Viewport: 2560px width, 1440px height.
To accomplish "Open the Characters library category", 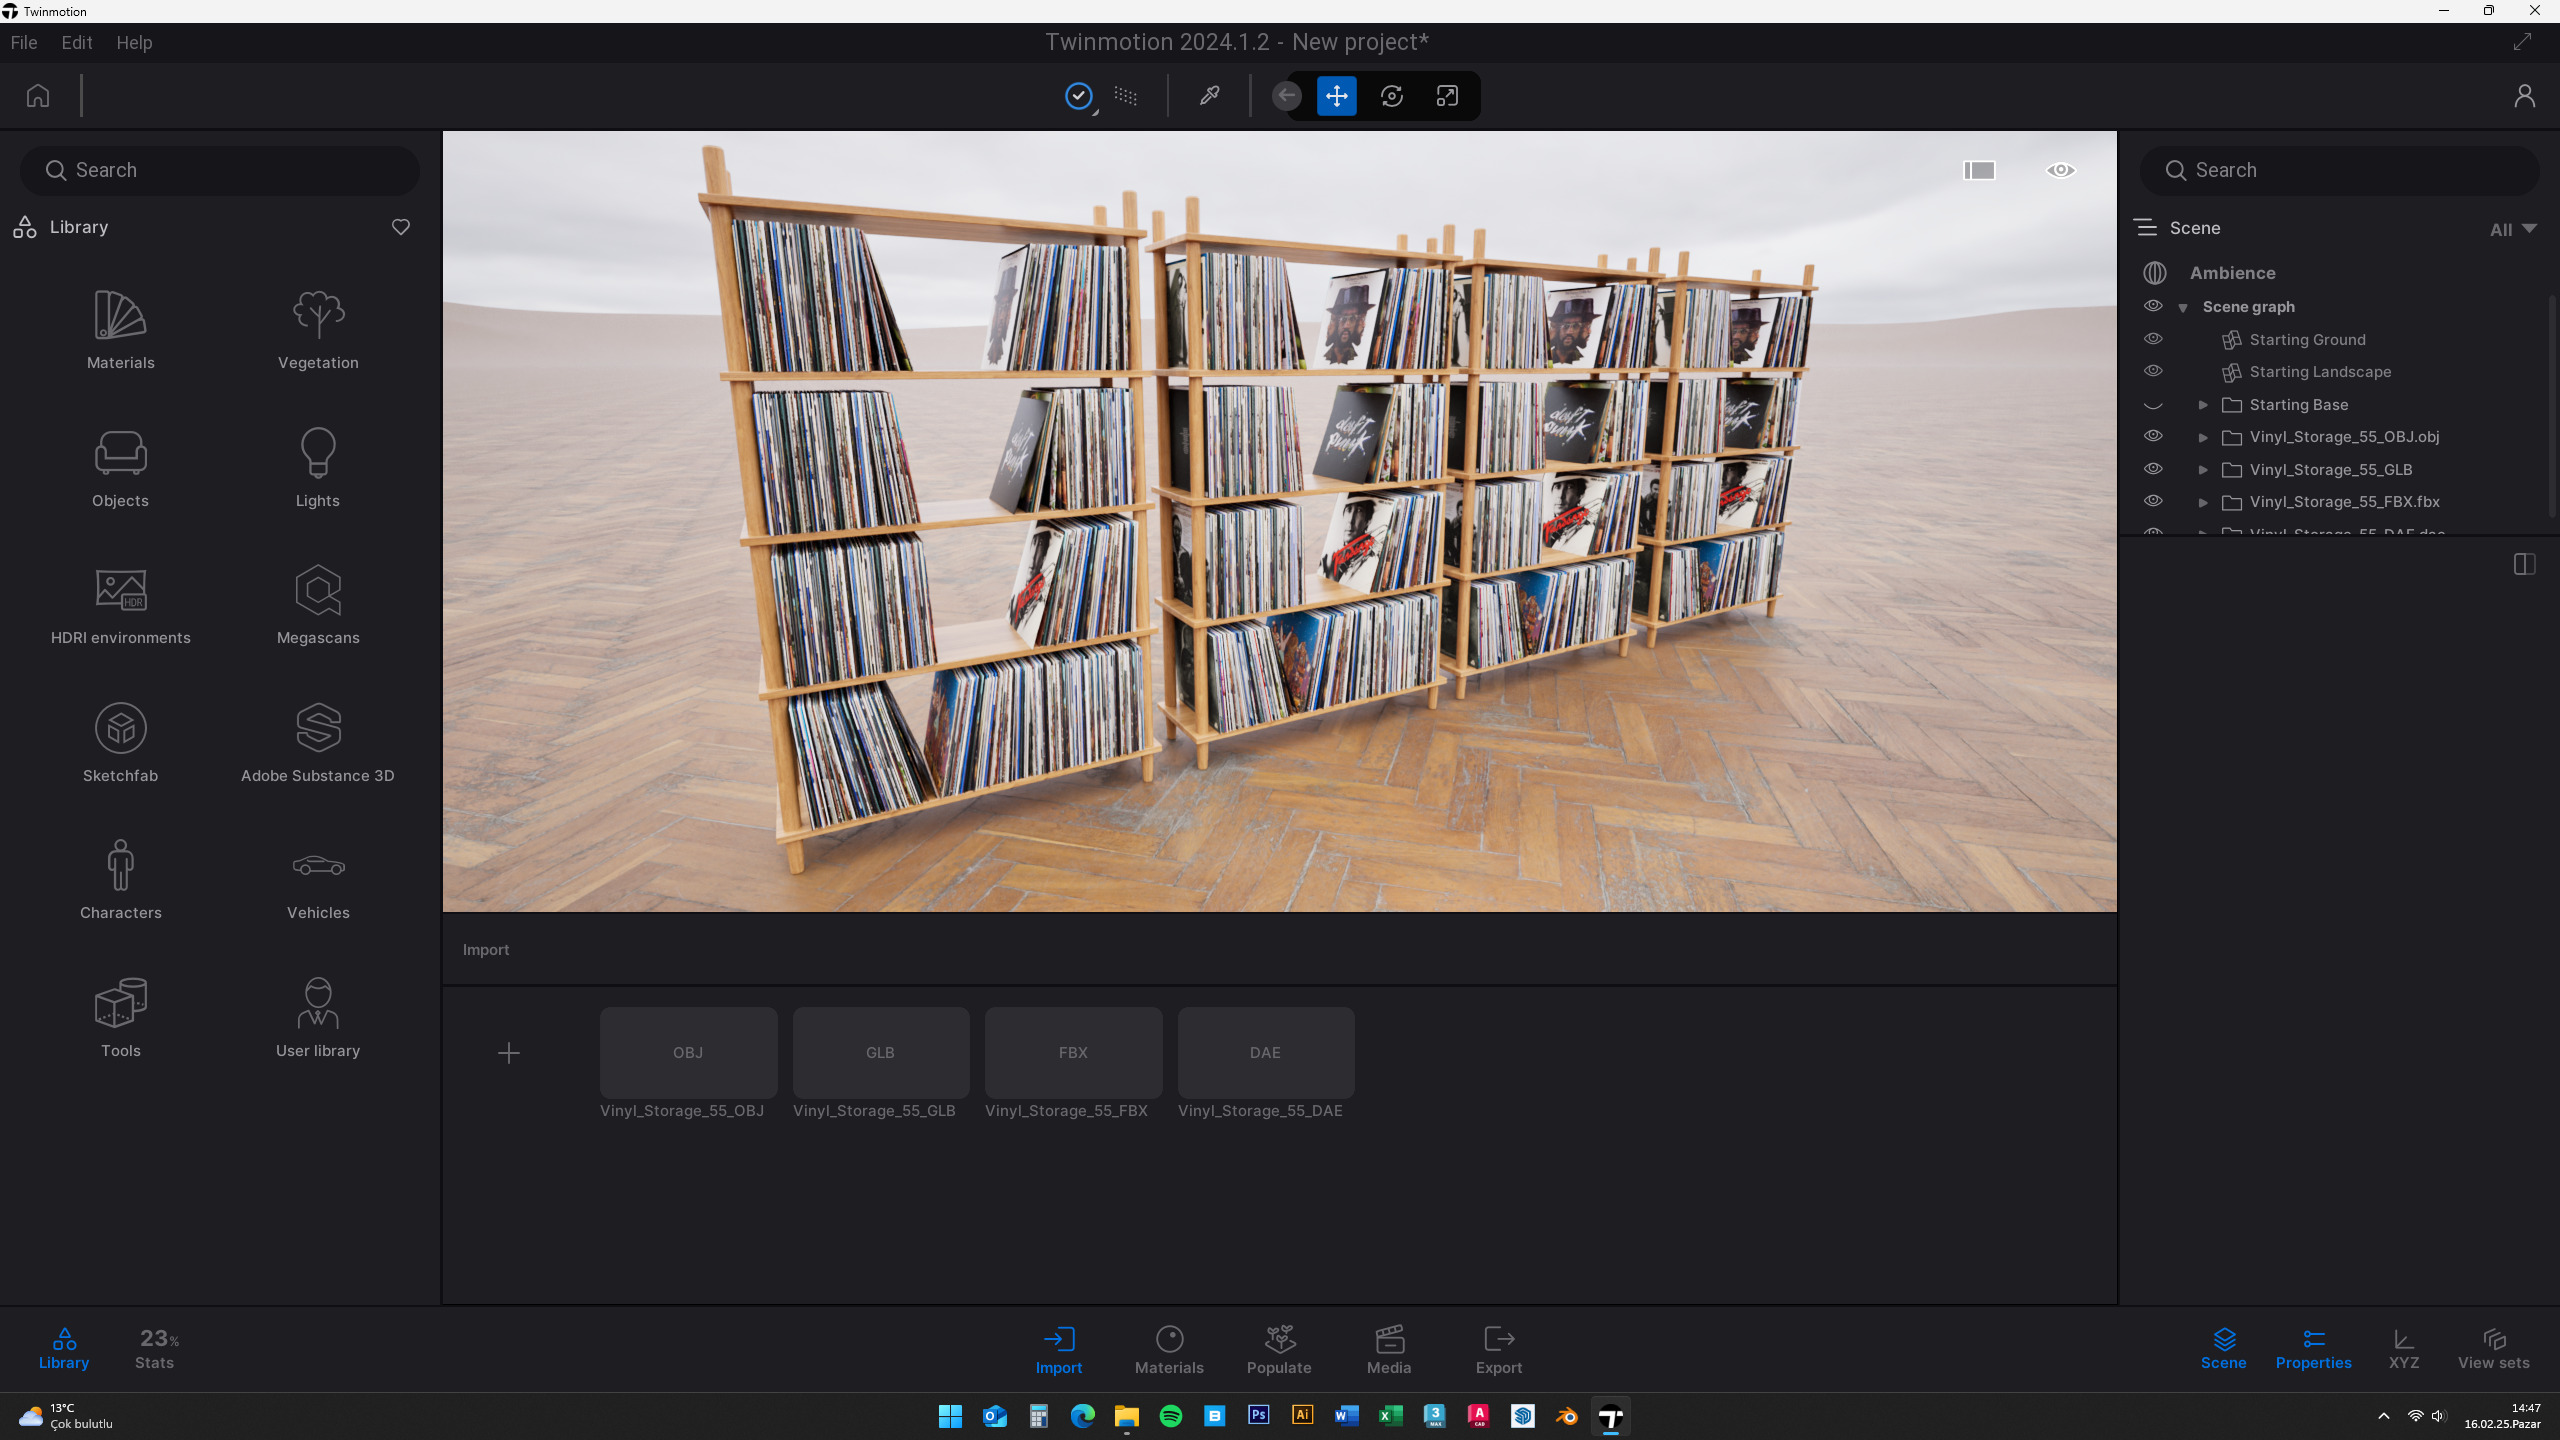I will pyautogui.click(x=120, y=880).
